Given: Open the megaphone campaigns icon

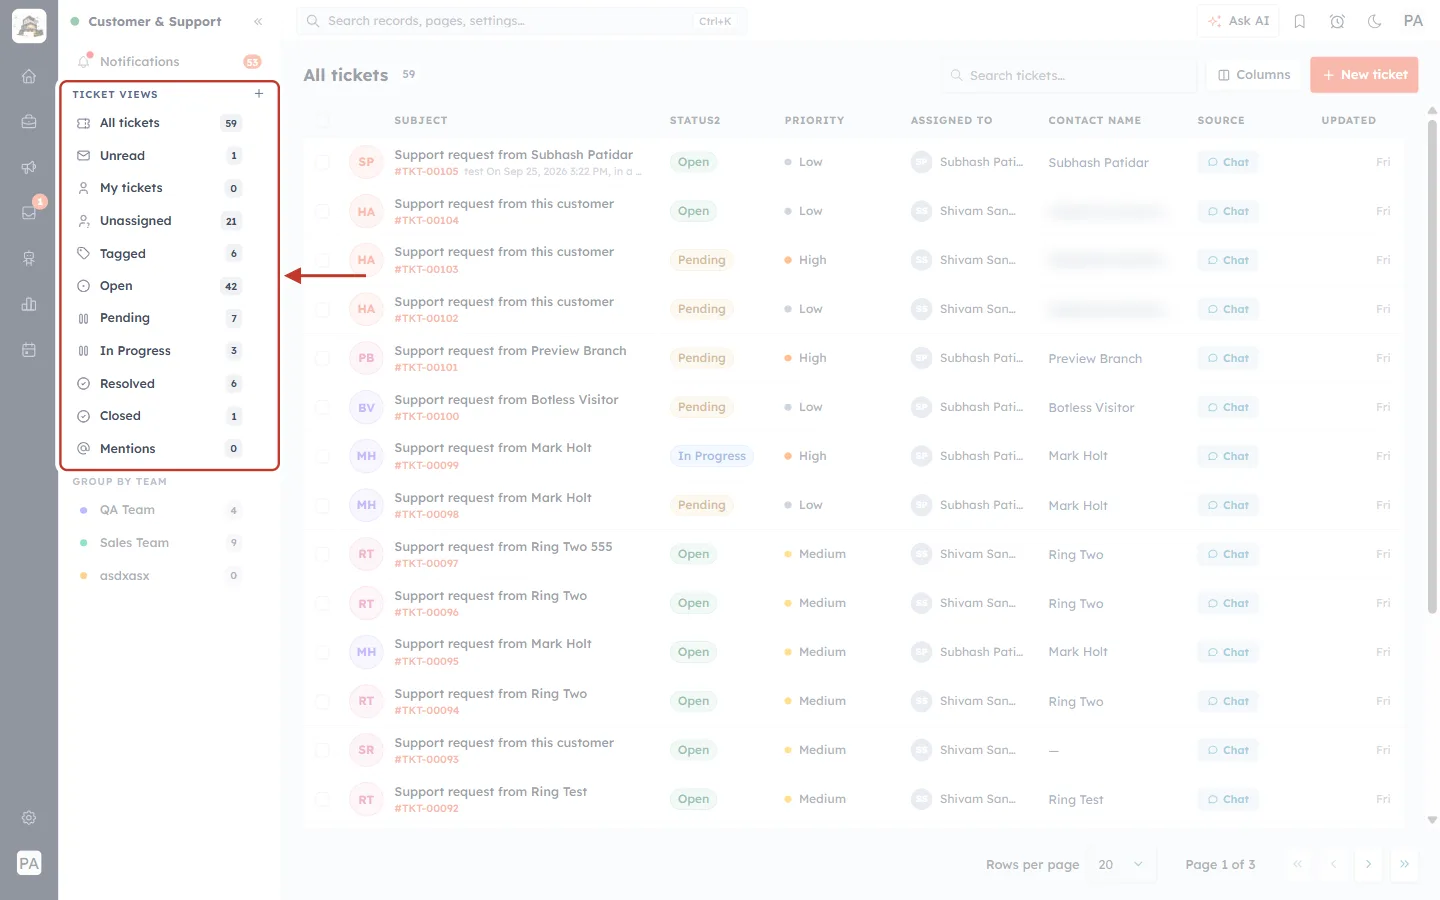Looking at the screenshot, I should click(29, 167).
